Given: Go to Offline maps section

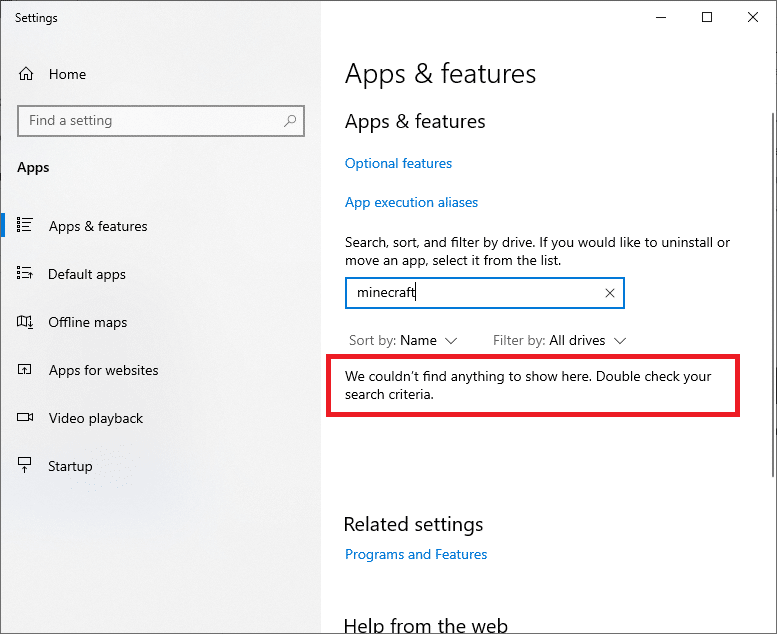Looking at the screenshot, I should point(88,322).
